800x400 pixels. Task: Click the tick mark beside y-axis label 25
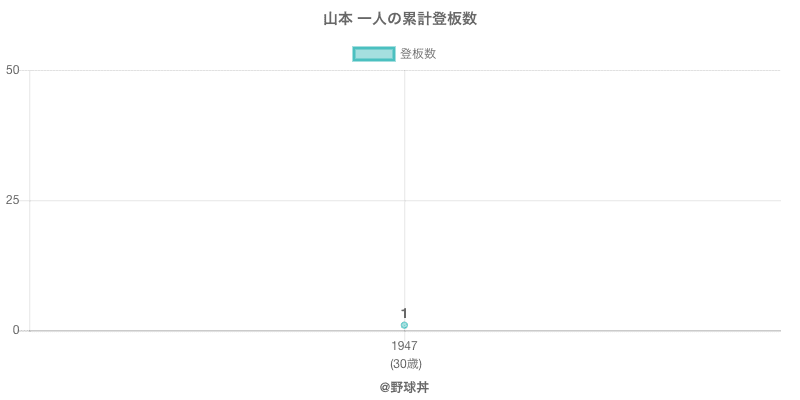click(25, 200)
